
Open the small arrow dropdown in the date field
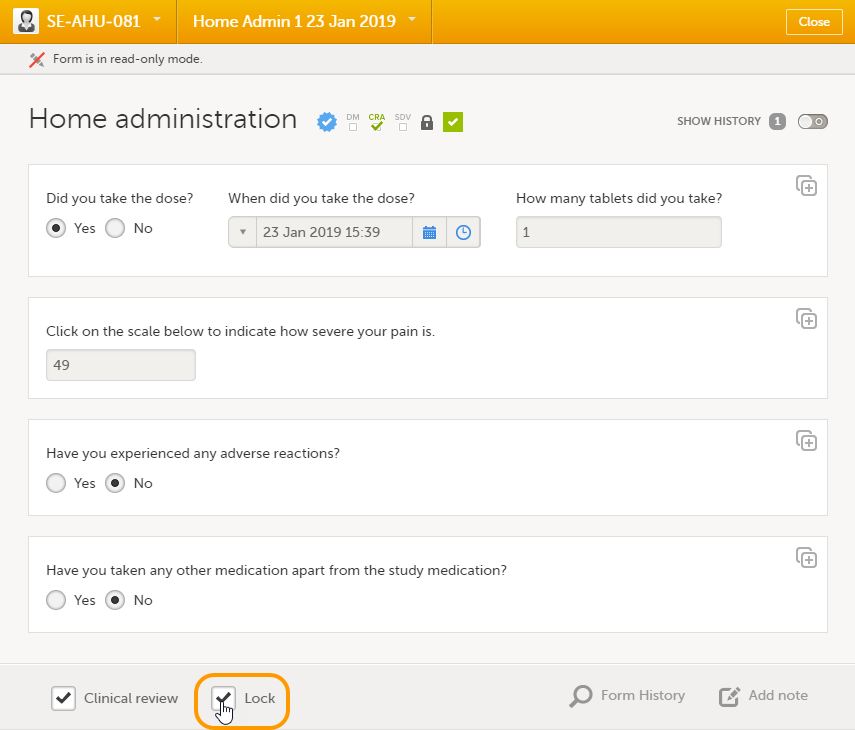(242, 232)
